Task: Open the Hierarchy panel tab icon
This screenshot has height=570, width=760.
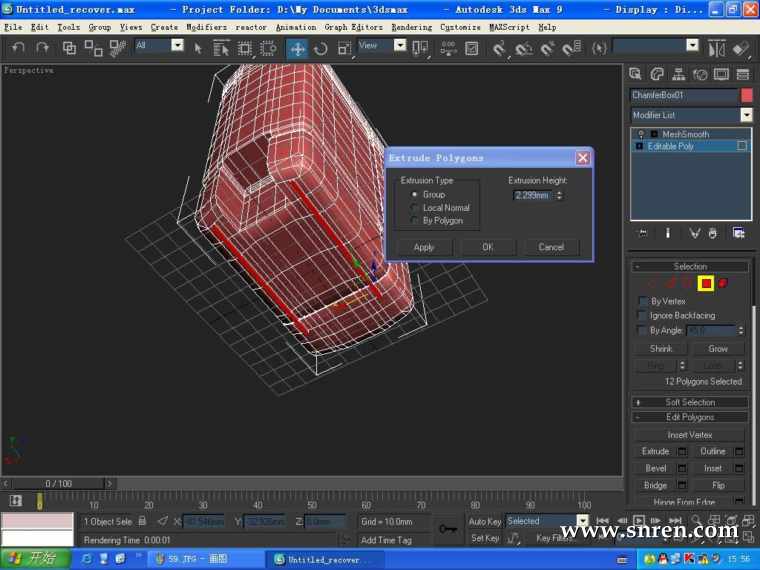Action: tap(679, 74)
